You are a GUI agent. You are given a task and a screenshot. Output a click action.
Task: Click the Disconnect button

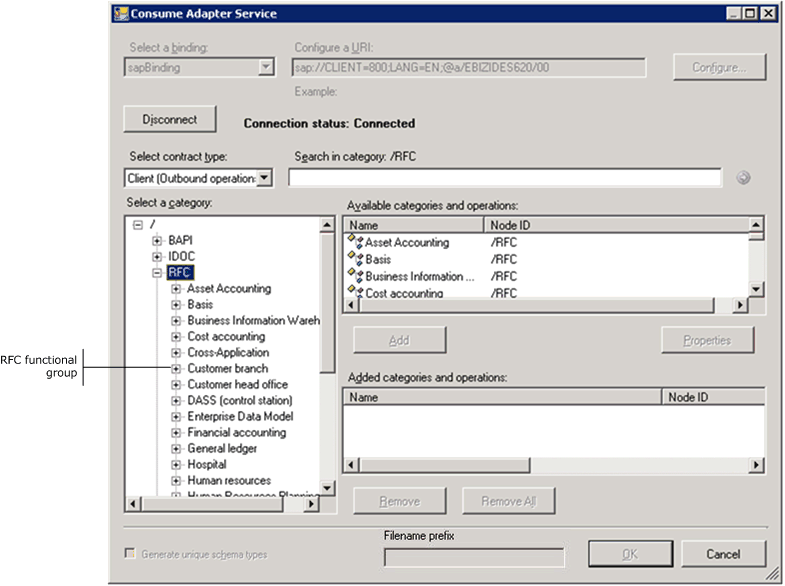[170, 119]
